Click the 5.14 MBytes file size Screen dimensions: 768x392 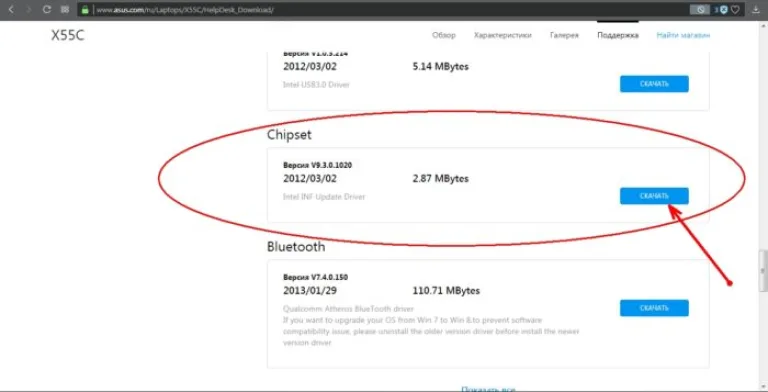pos(441,67)
